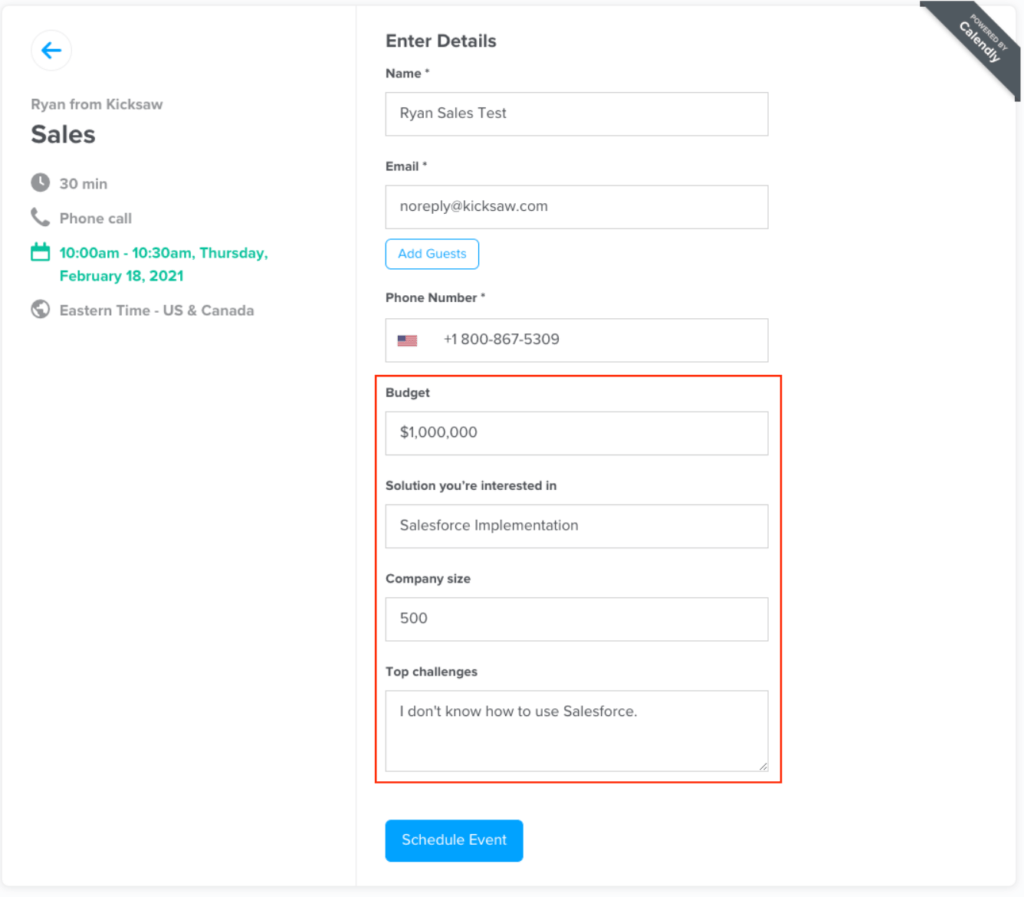Focus the Name field with Ryan Sales Test

577,114
